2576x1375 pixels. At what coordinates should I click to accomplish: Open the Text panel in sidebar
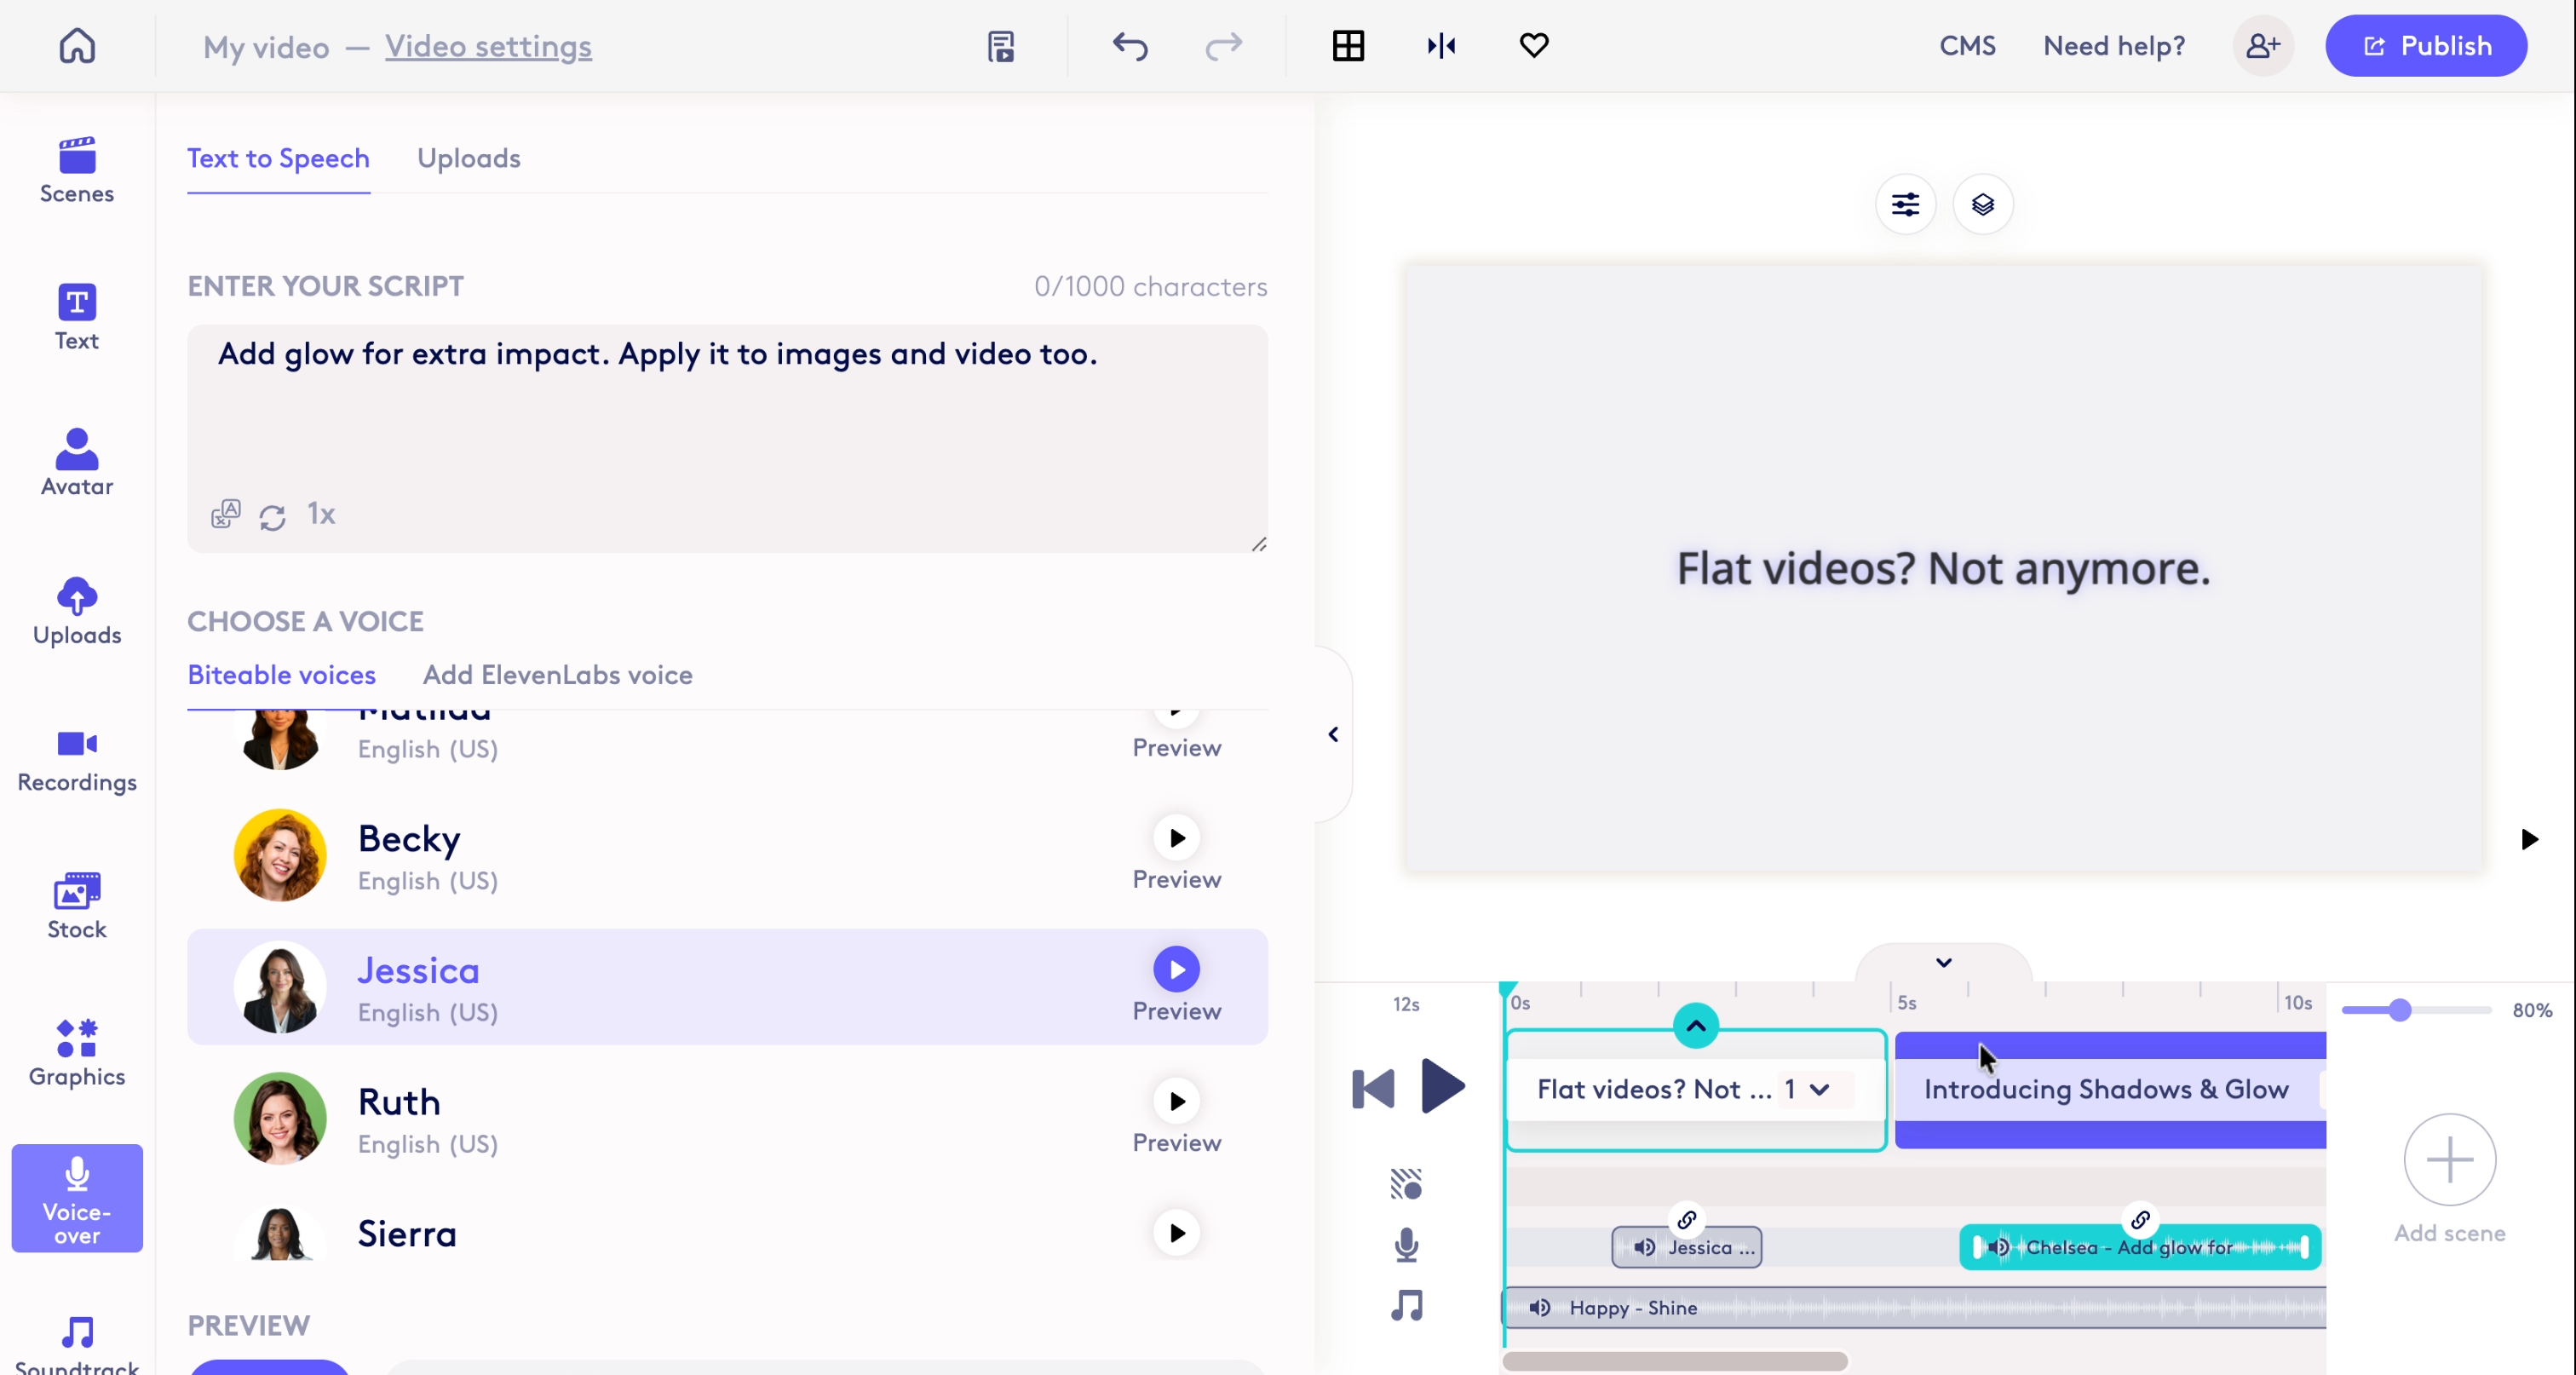point(77,317)
